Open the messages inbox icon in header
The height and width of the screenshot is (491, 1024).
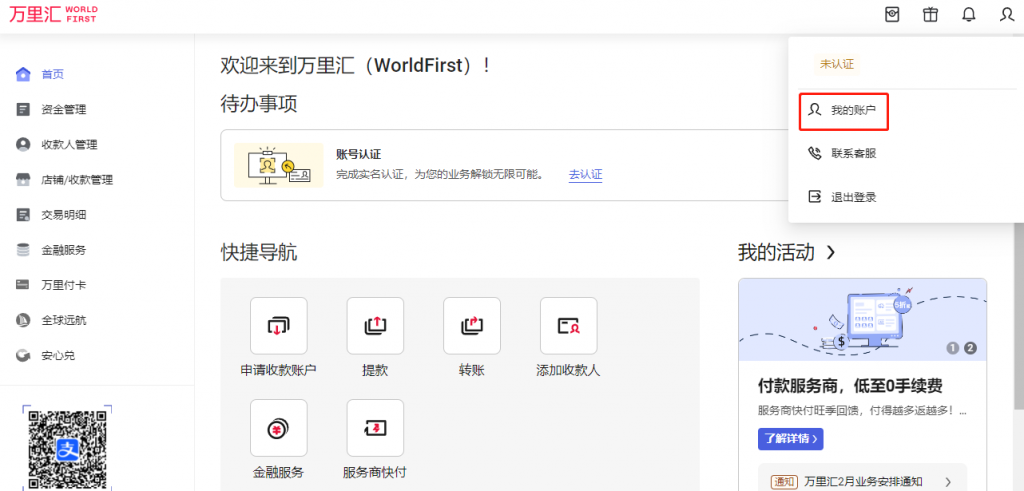tap(892, 14)
